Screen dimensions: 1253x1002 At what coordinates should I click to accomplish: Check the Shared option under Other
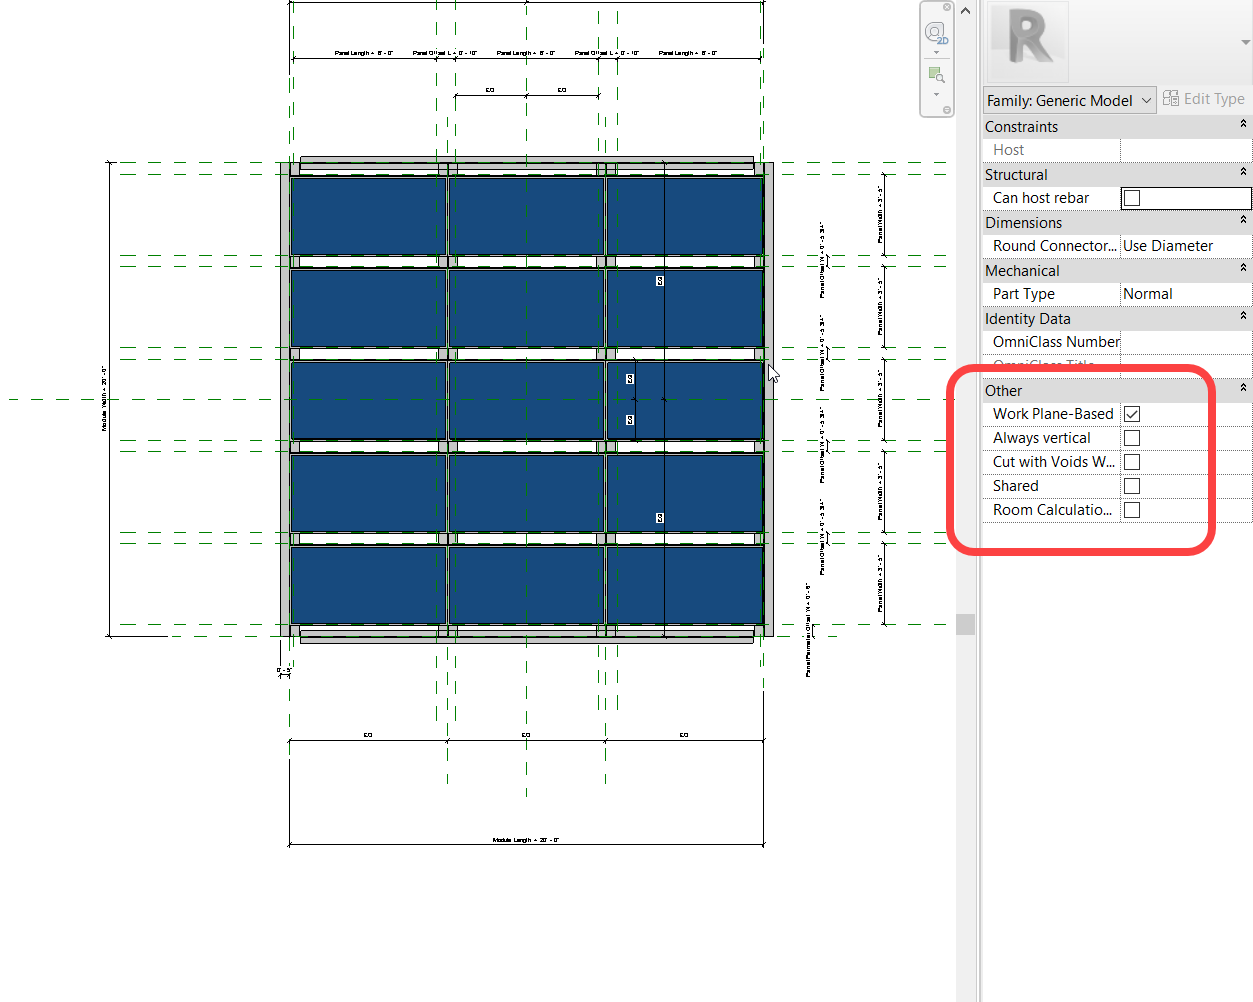[x=1131, y=485]
